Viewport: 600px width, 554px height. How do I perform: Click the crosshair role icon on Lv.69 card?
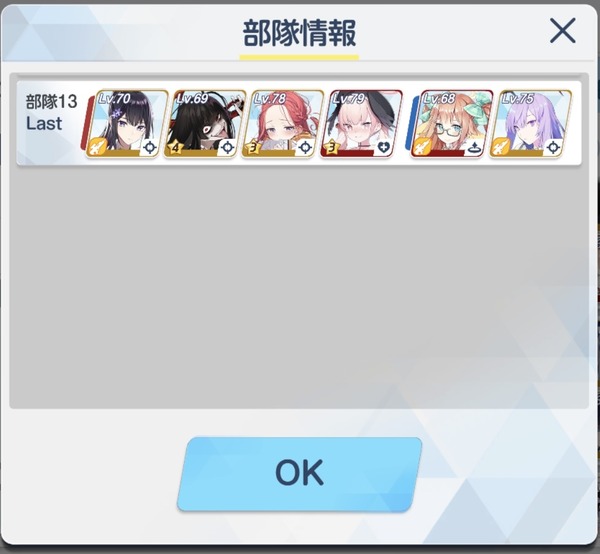click(x=228, y=147)
